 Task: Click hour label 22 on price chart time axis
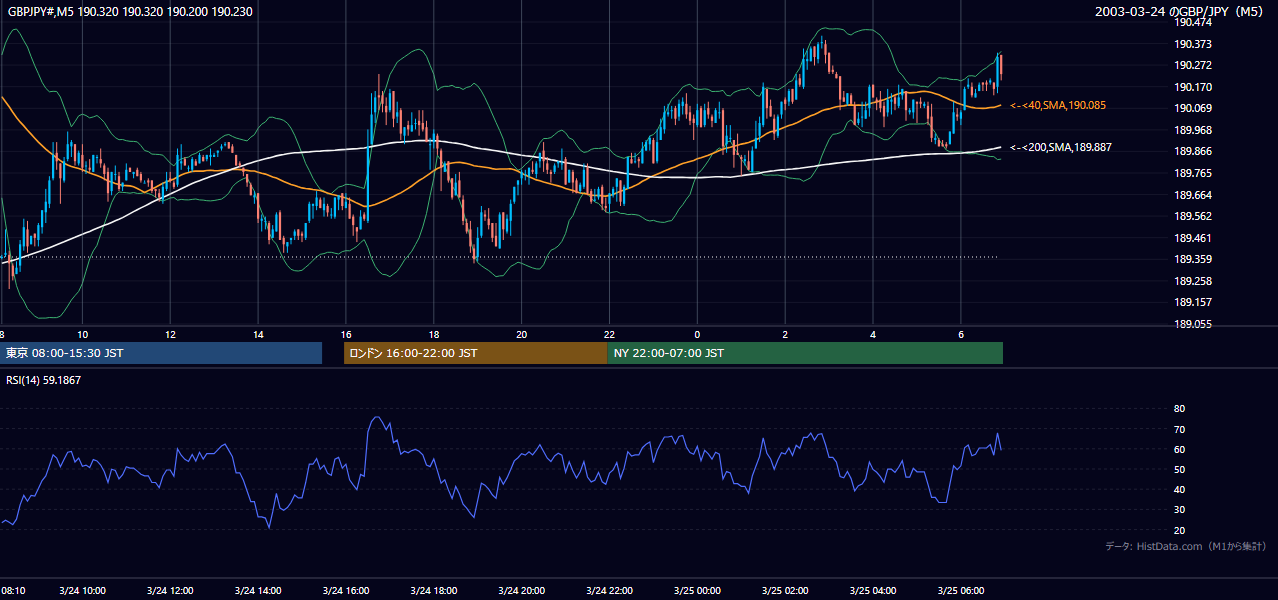click(x=610, y=334)
